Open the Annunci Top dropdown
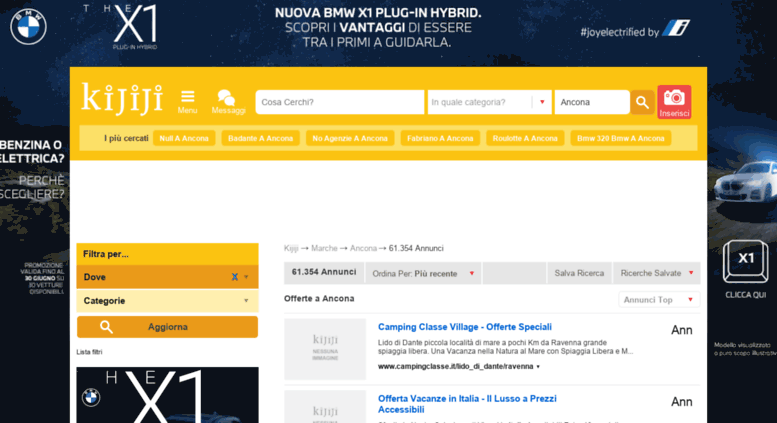This screenshot has height=423, width=777. (x=659, y=300)
